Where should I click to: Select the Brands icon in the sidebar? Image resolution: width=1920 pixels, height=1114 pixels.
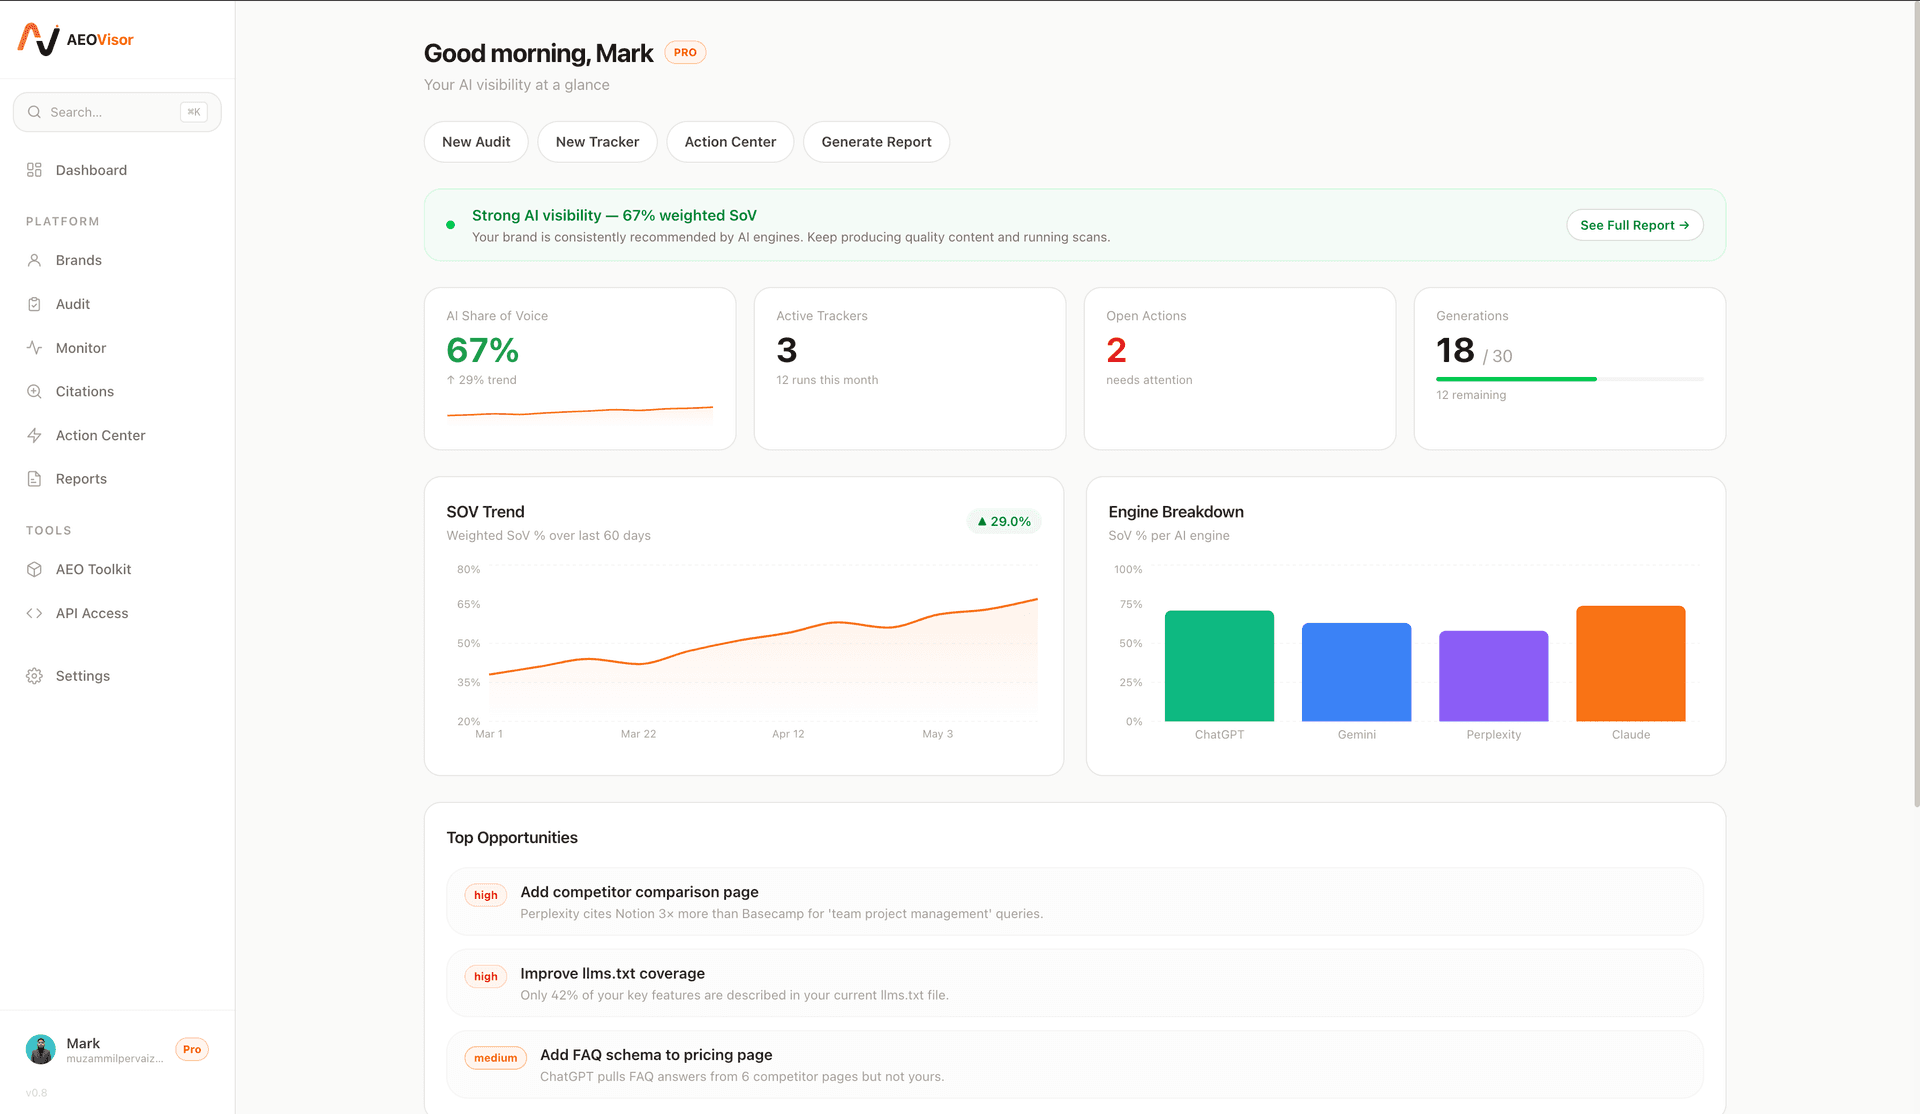[x=35, y=260]
